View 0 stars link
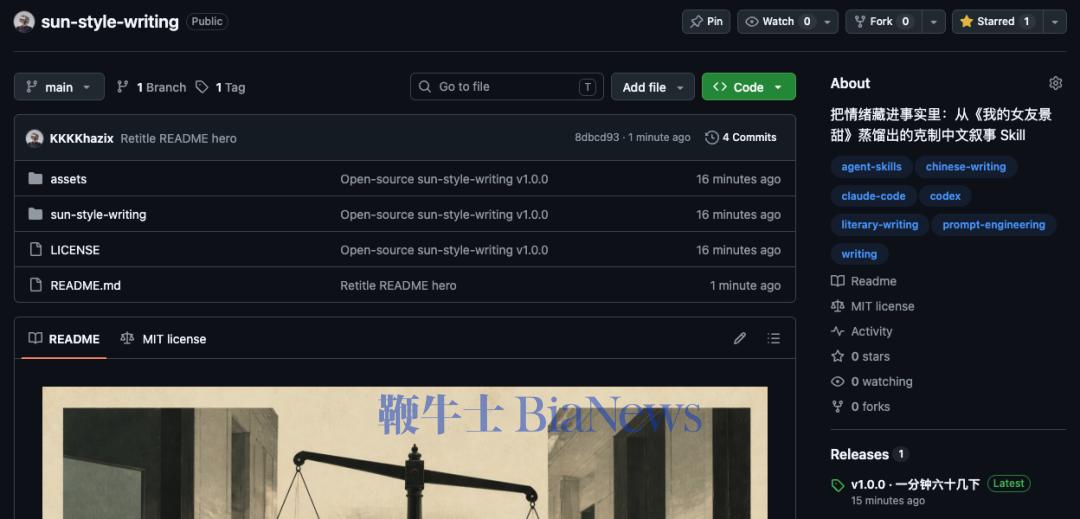This screenshot has height=519, width=1080. click(x=860, y=357)
